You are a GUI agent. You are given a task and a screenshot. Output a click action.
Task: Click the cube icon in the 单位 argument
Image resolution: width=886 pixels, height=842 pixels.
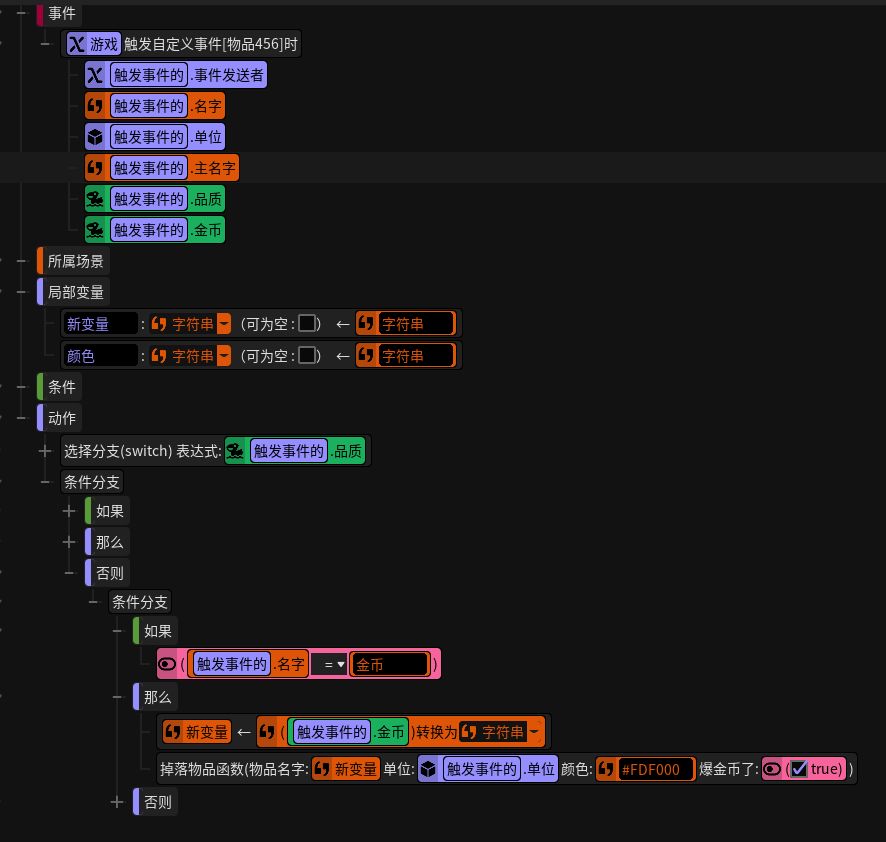coord(428,769)
